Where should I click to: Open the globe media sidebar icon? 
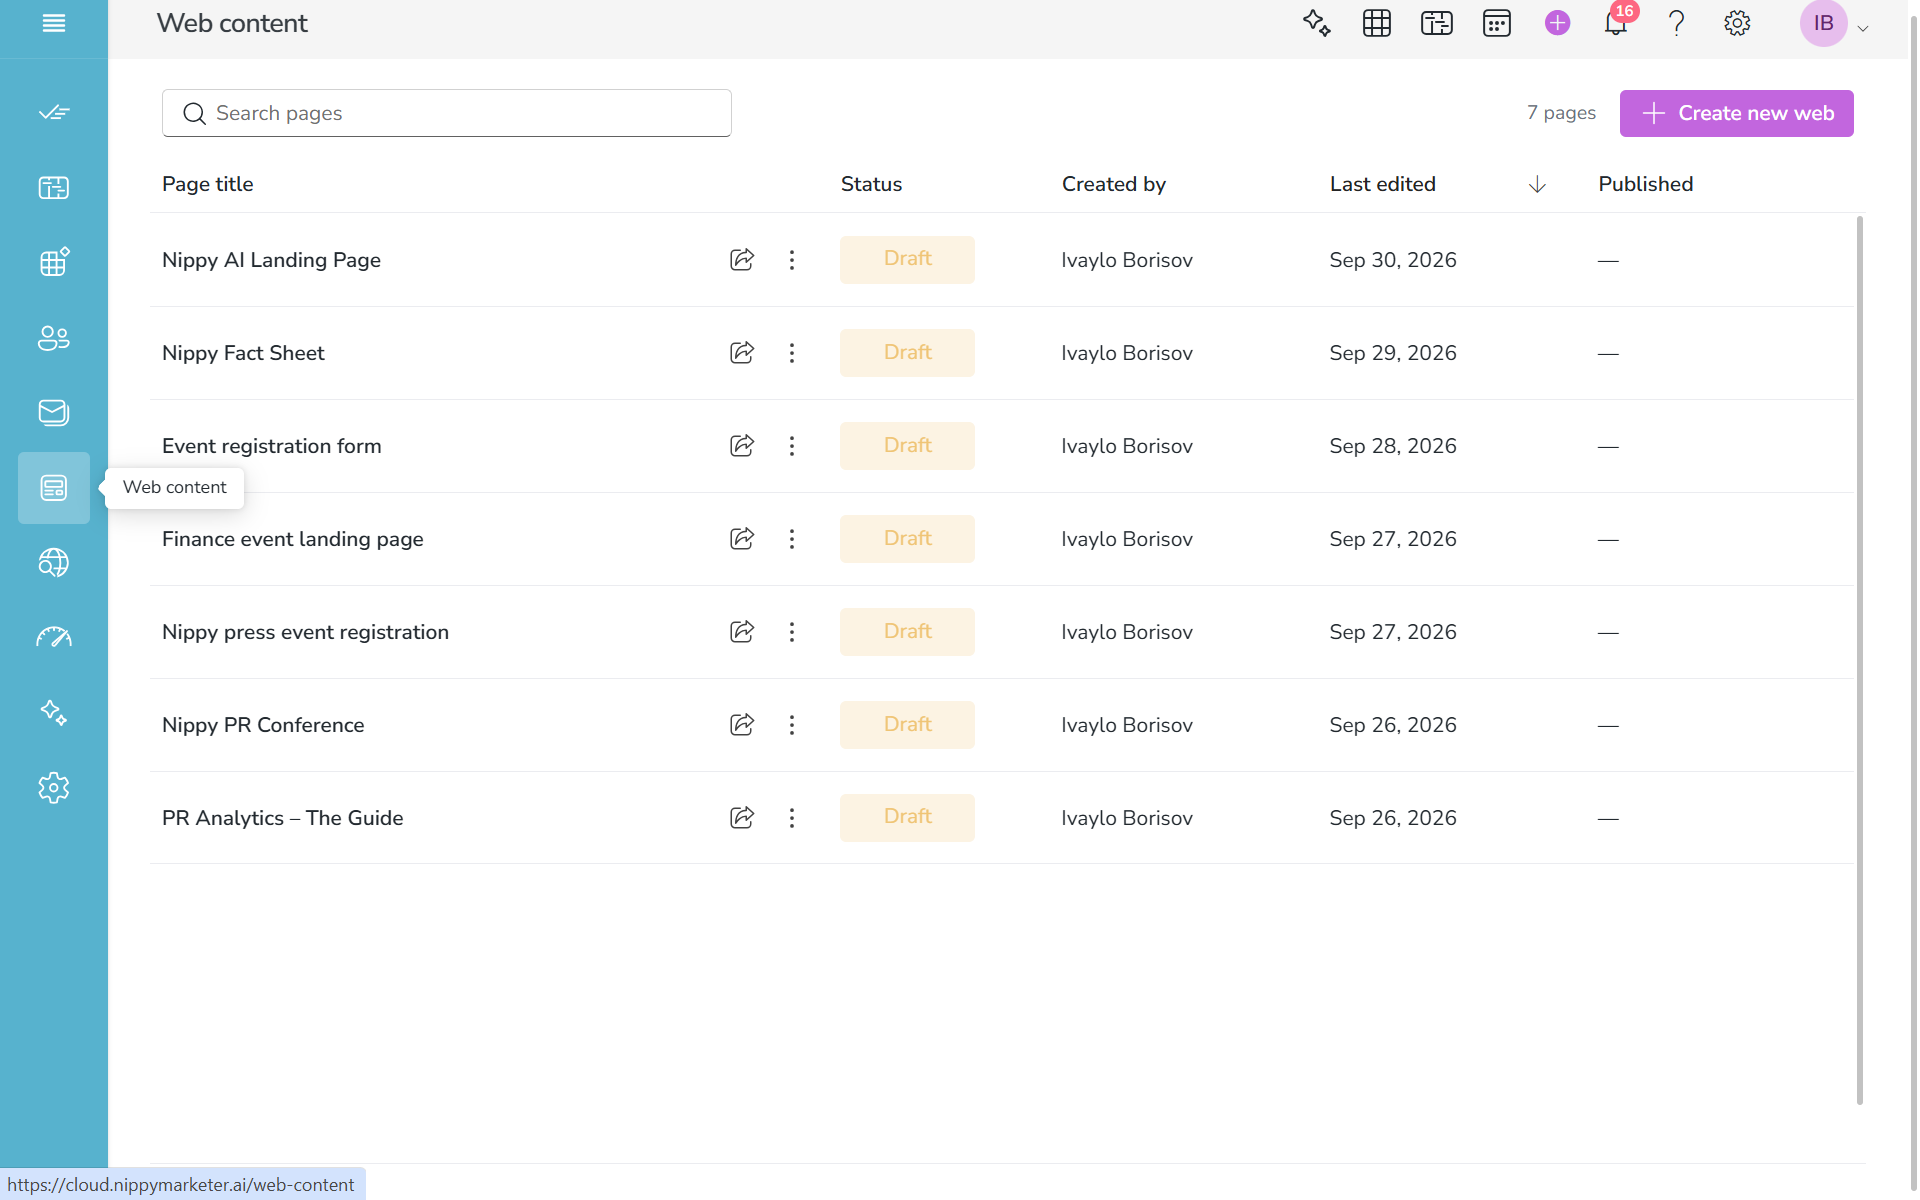(54, 563)
